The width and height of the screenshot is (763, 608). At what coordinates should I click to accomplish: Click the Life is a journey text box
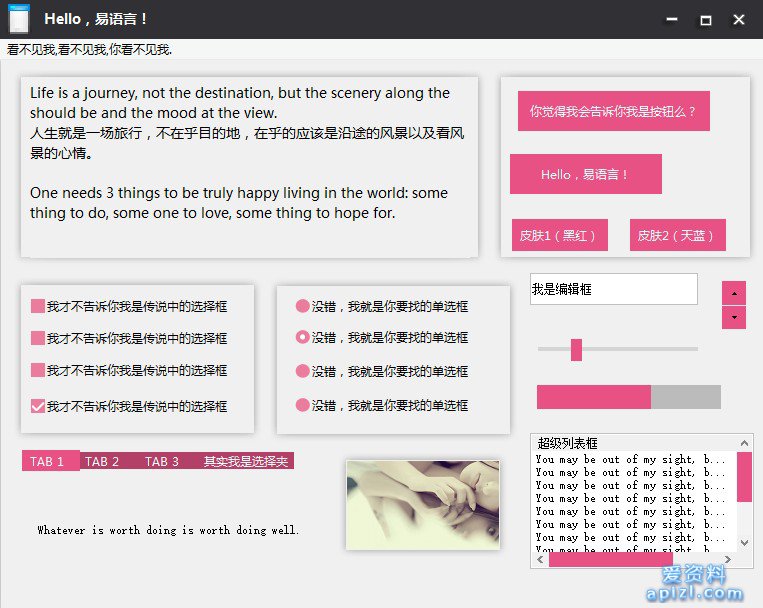(249, 167)
